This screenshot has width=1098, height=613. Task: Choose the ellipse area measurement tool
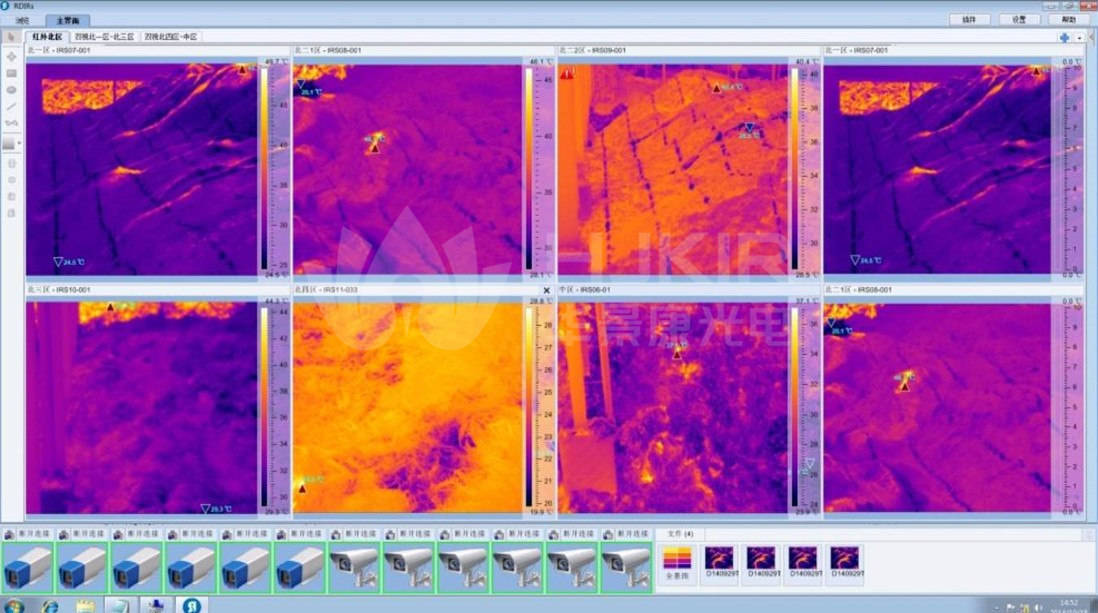click(11, 89)
